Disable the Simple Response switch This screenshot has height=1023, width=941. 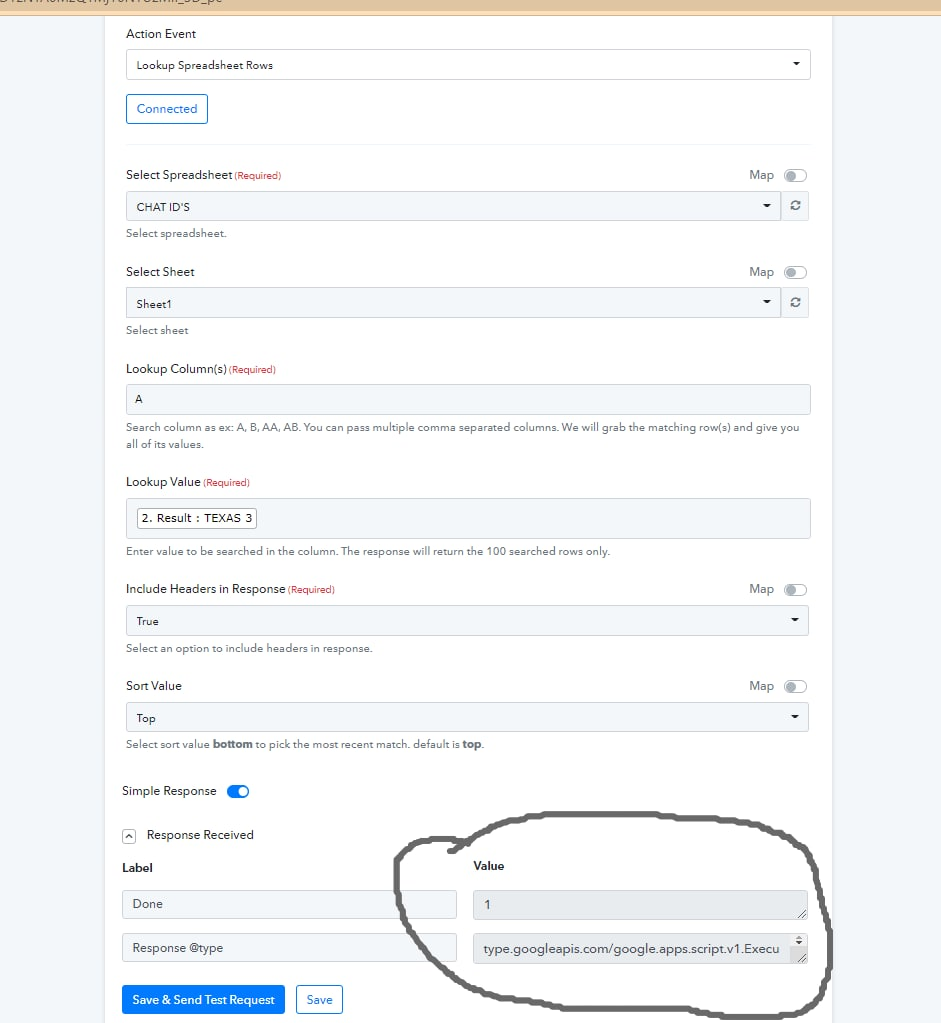[x=238, y=791]
